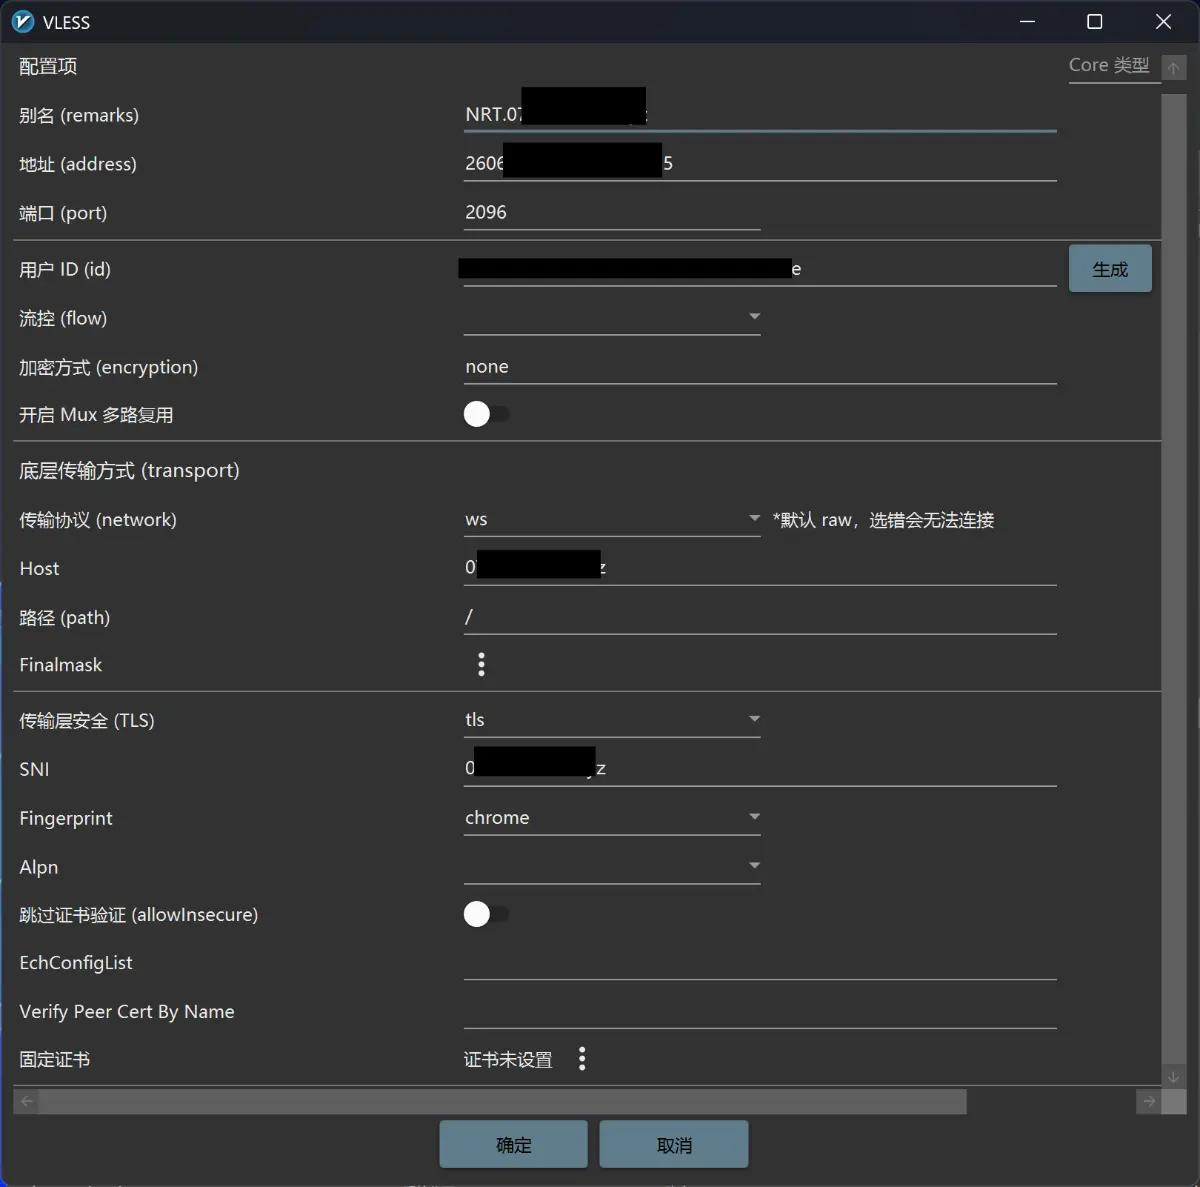Open the TLS transport security dropdown
This screenshot has width=1200, height=1187.
coord(612,719)
